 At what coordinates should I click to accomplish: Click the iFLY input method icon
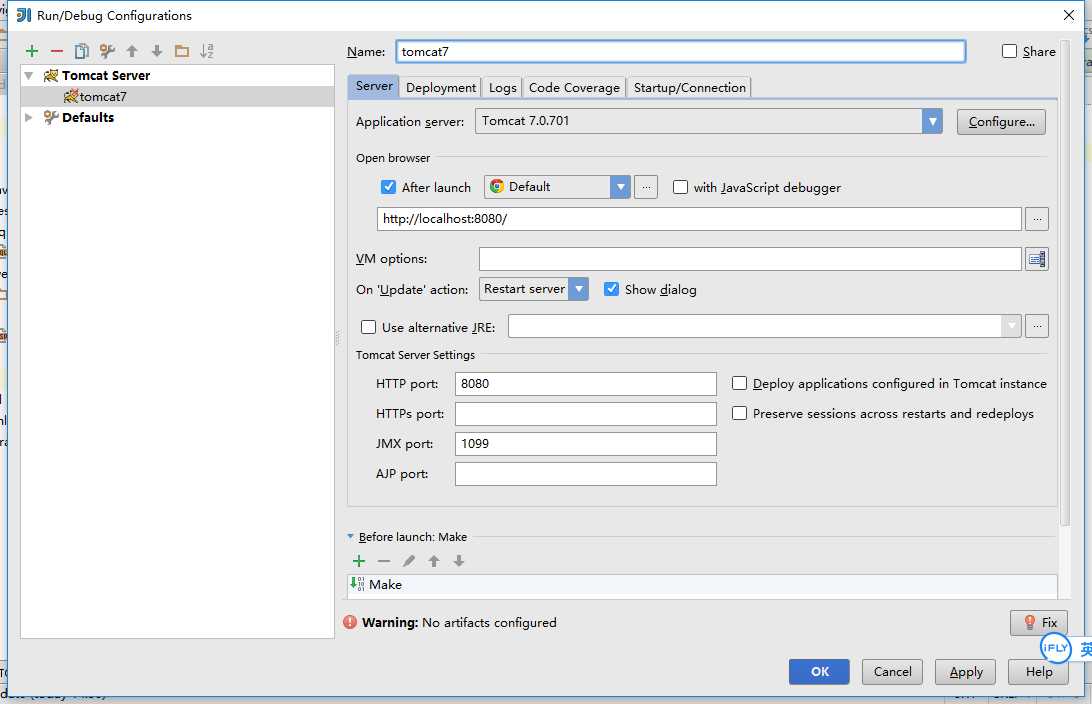[x=1055, y=648]
